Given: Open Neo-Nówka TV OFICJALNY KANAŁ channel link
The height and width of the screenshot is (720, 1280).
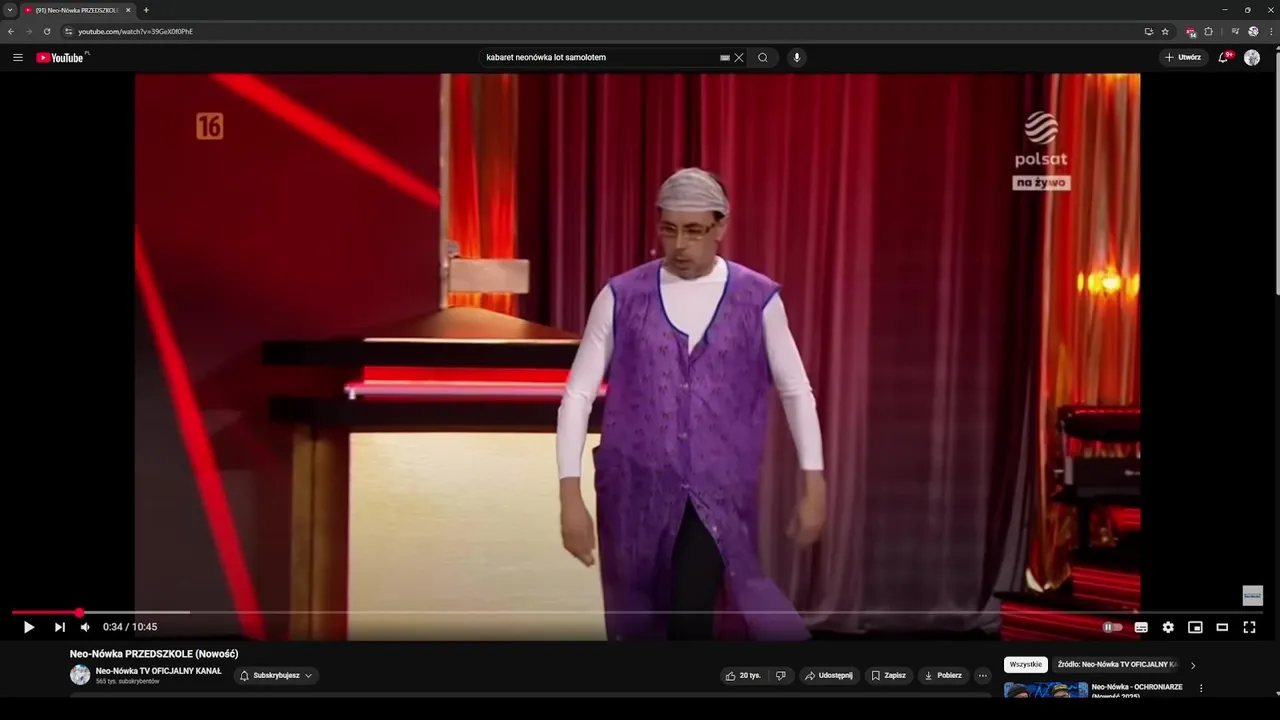Looking at the screenshot, I should click(158, 671).
